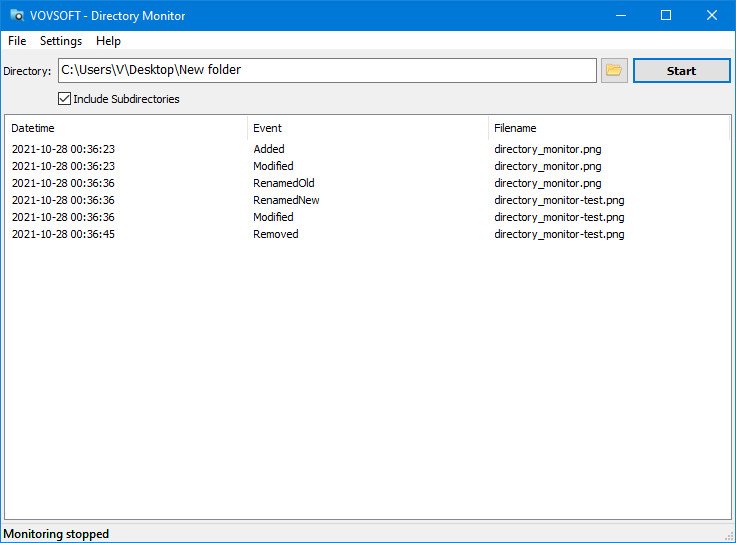Click filename in the RenamedOld row
The height and width of the screenshot is (543, 736).
tap(547, 183)
